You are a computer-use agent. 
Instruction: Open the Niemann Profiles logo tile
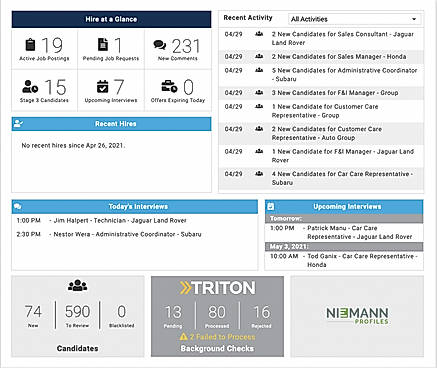point(357,316)
